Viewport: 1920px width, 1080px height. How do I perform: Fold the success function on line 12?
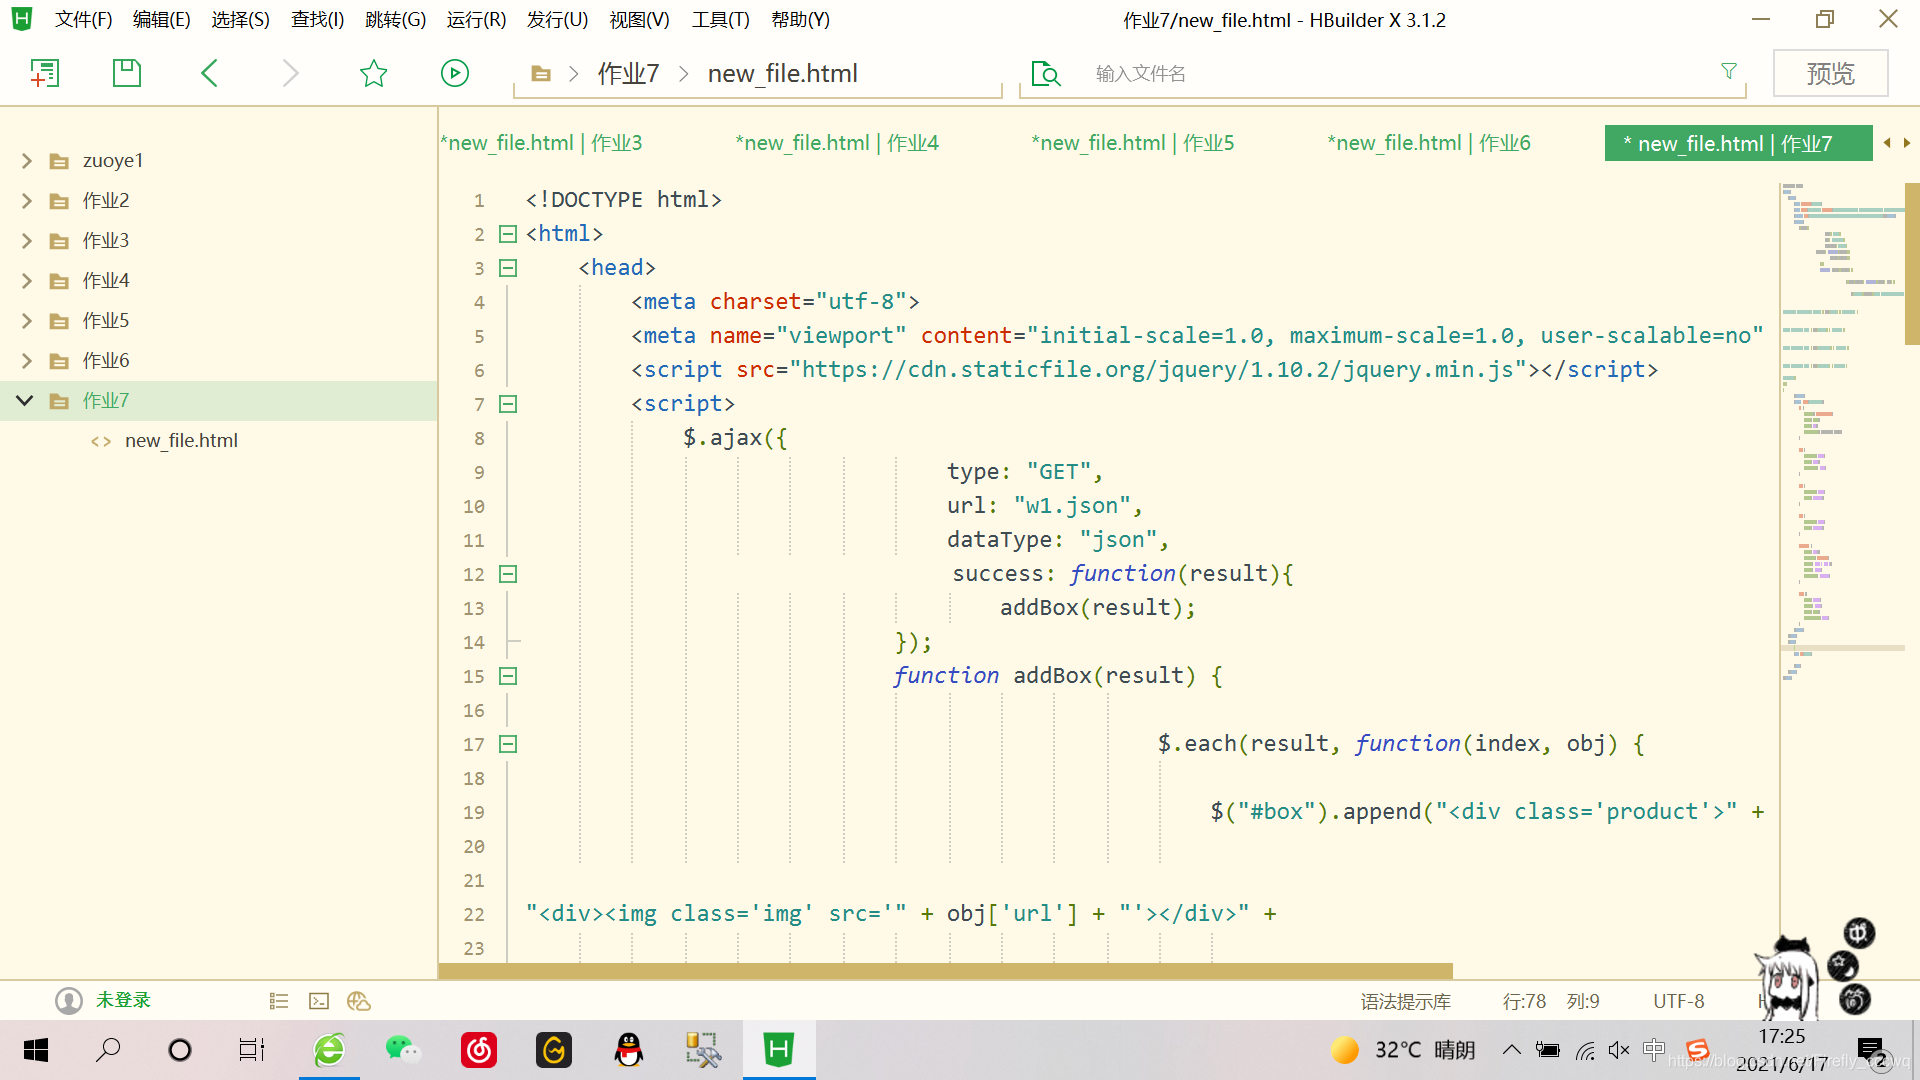508,574
